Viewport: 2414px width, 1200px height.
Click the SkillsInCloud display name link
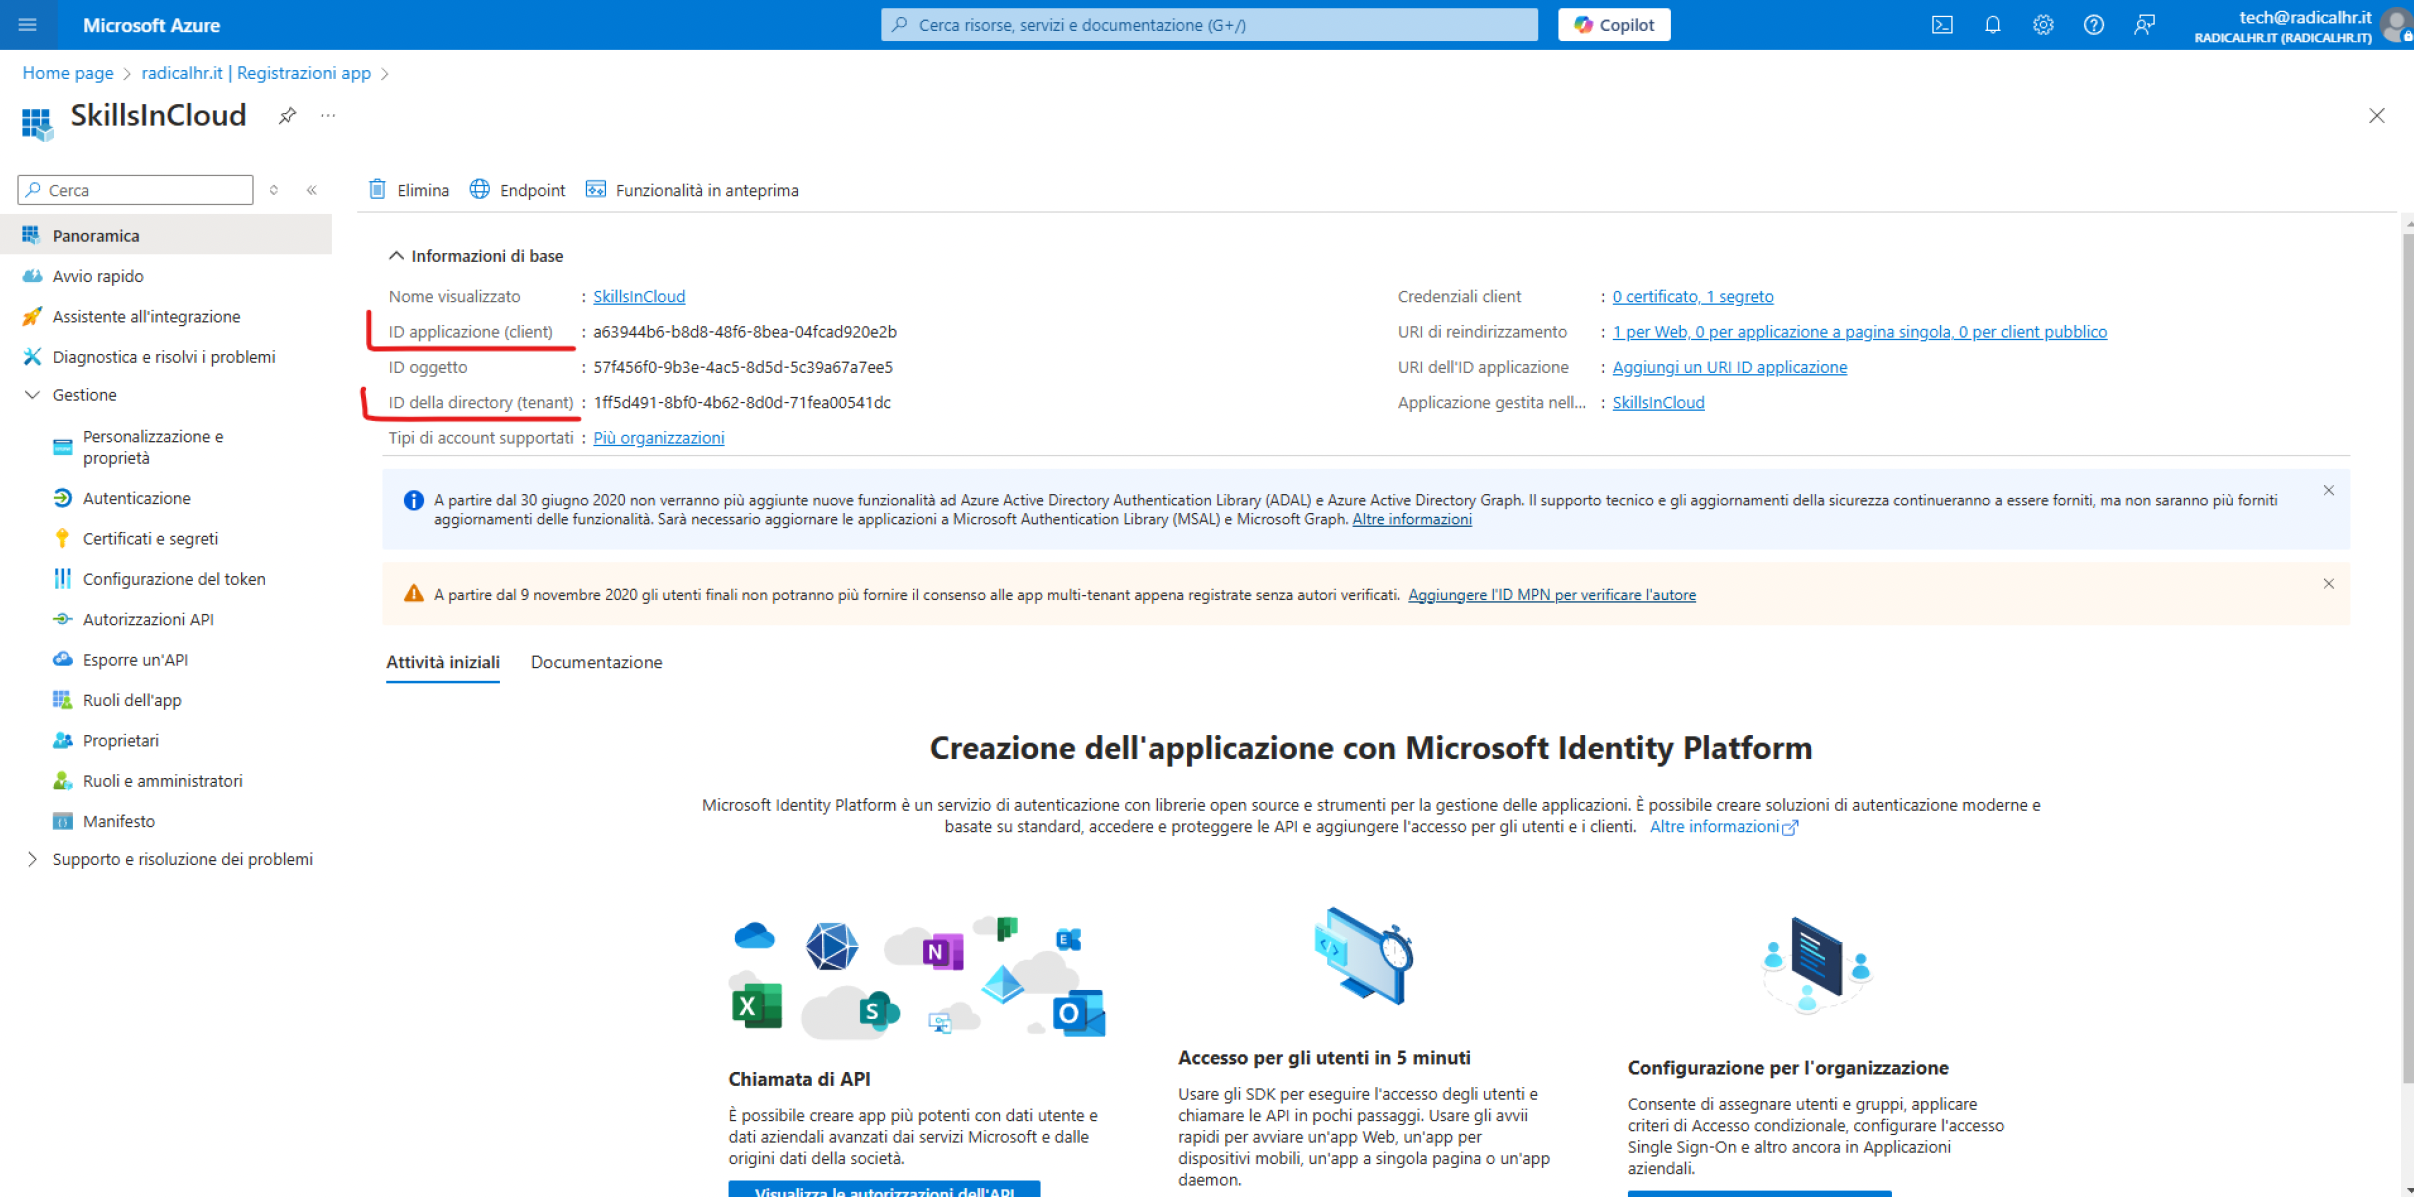pyautogui.click(x=639, y=297)
